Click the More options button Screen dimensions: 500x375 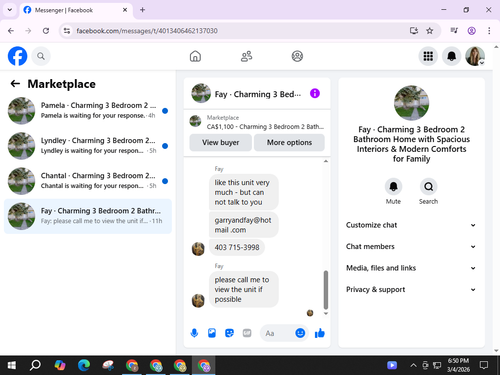click(x=289, y=142)
